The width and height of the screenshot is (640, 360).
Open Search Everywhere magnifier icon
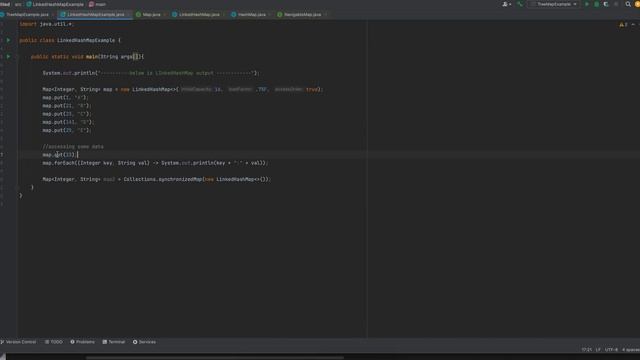(628, 4)
